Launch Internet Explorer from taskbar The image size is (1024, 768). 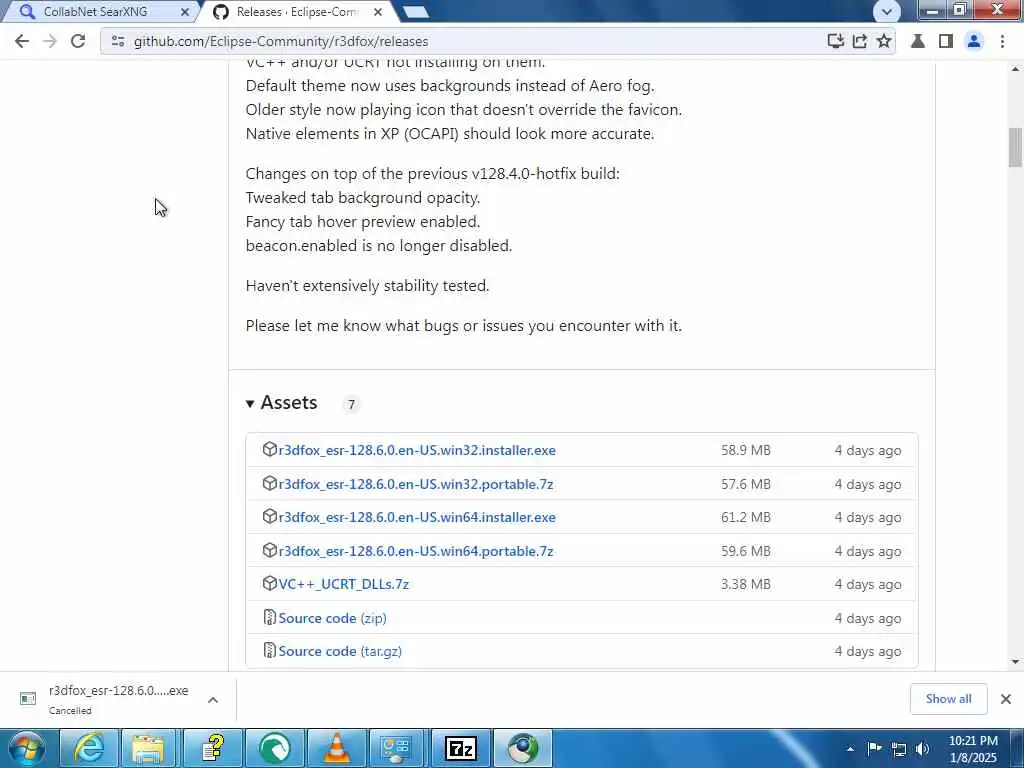pyautogui.click(x=88, y=748)
